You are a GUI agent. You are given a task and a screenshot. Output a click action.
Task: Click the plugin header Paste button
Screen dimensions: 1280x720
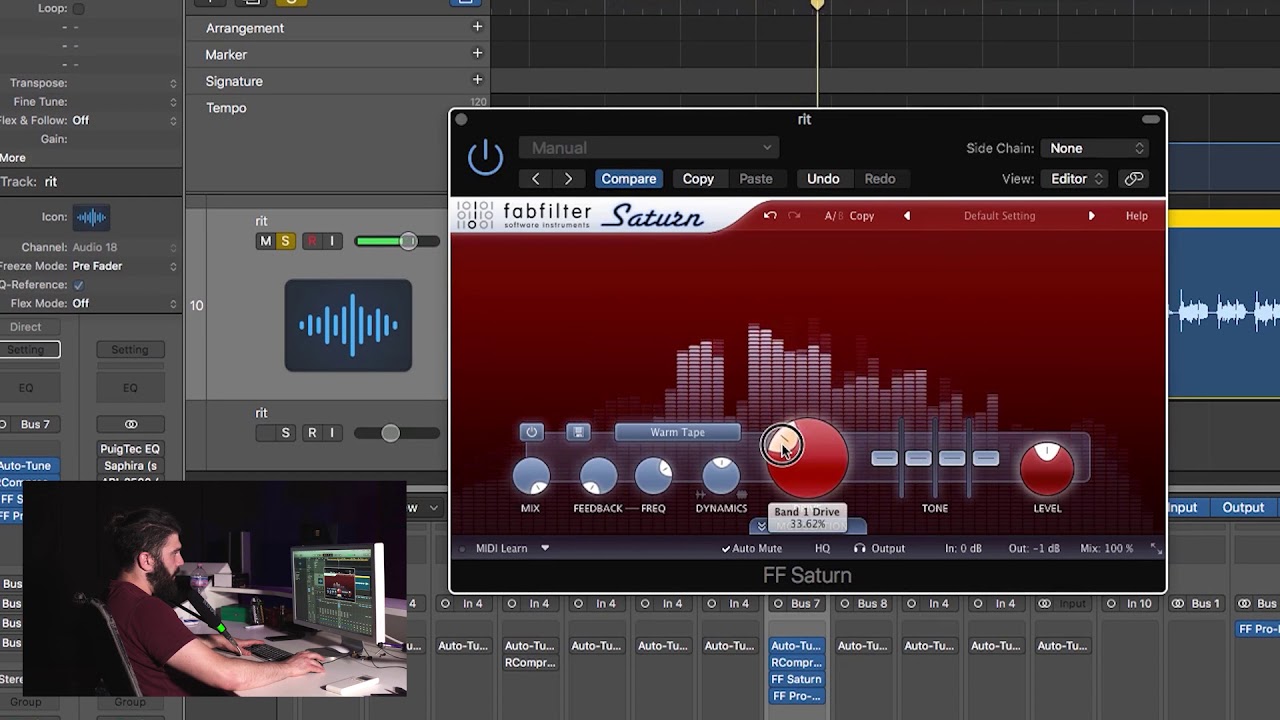click(x=756, y=179)
